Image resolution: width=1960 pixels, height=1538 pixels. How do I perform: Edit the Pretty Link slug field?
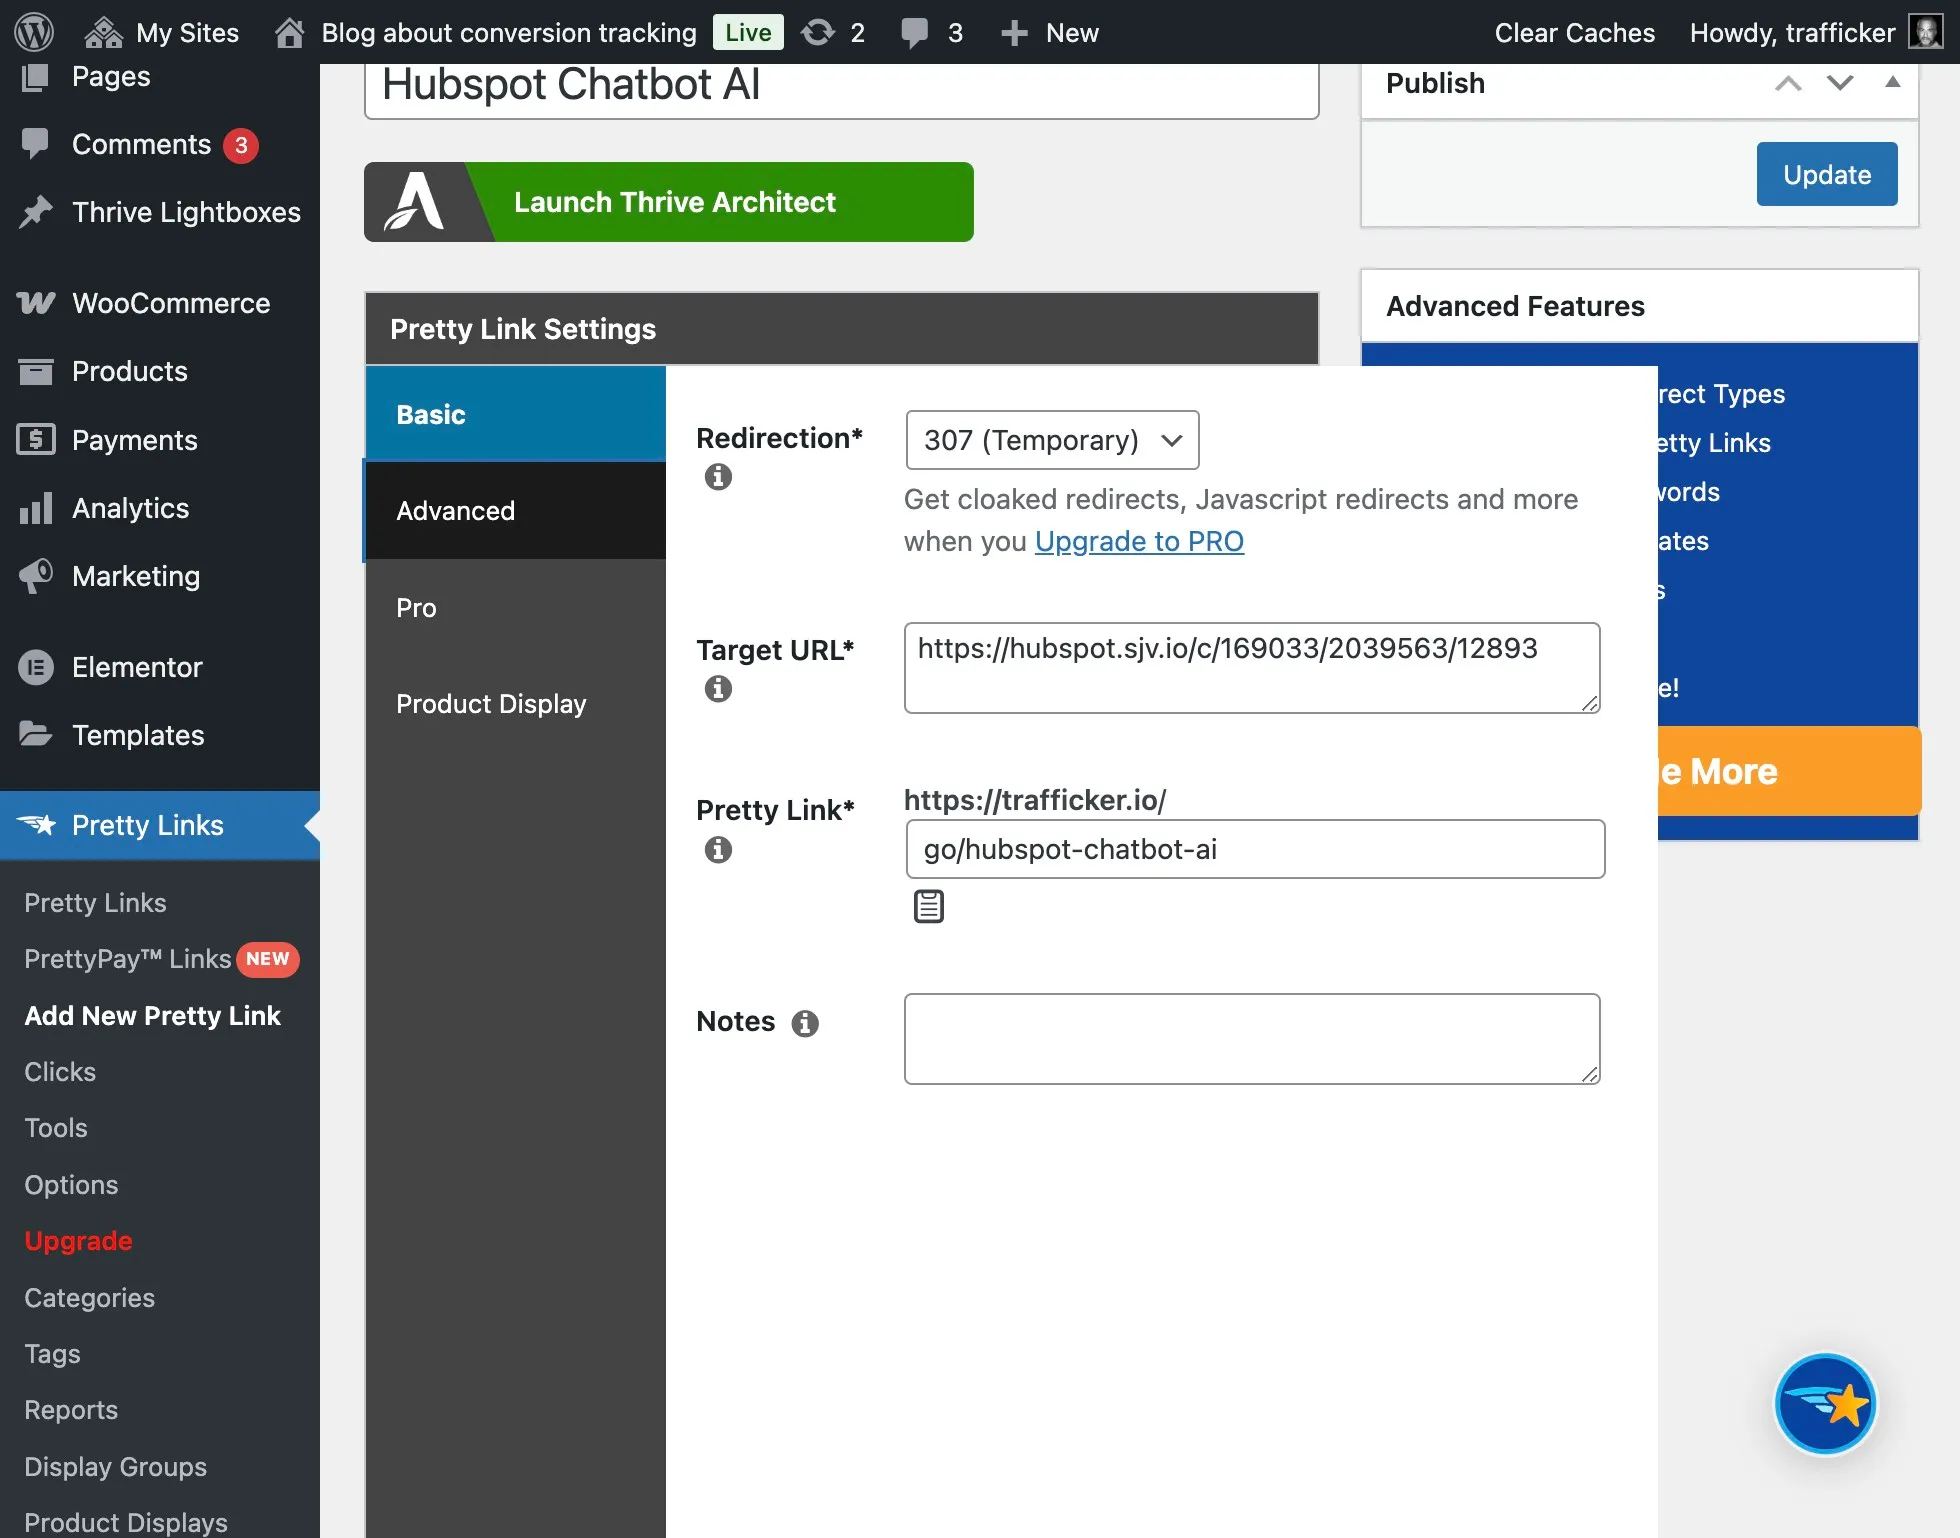coord(1255,849)
